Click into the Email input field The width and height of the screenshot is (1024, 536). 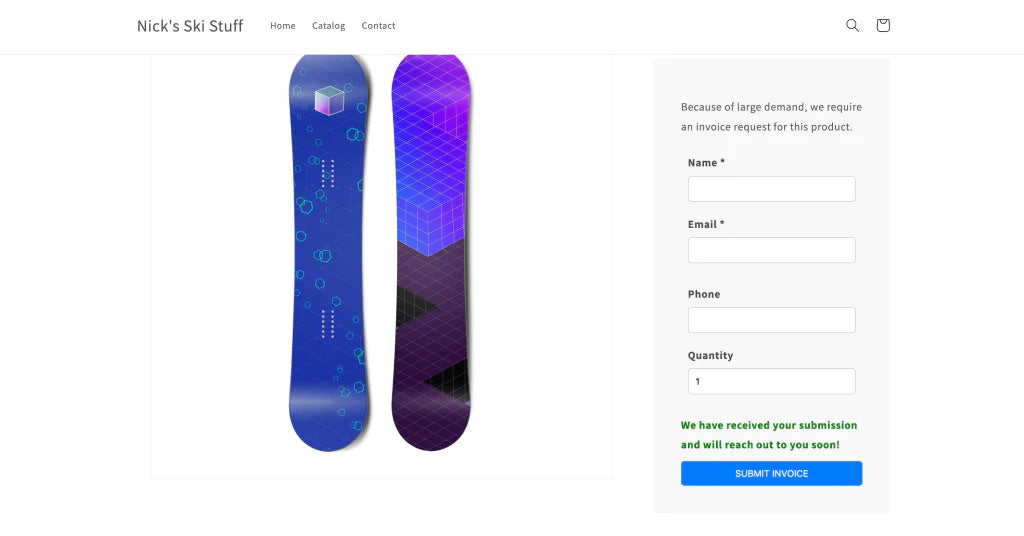pos(771,250)
